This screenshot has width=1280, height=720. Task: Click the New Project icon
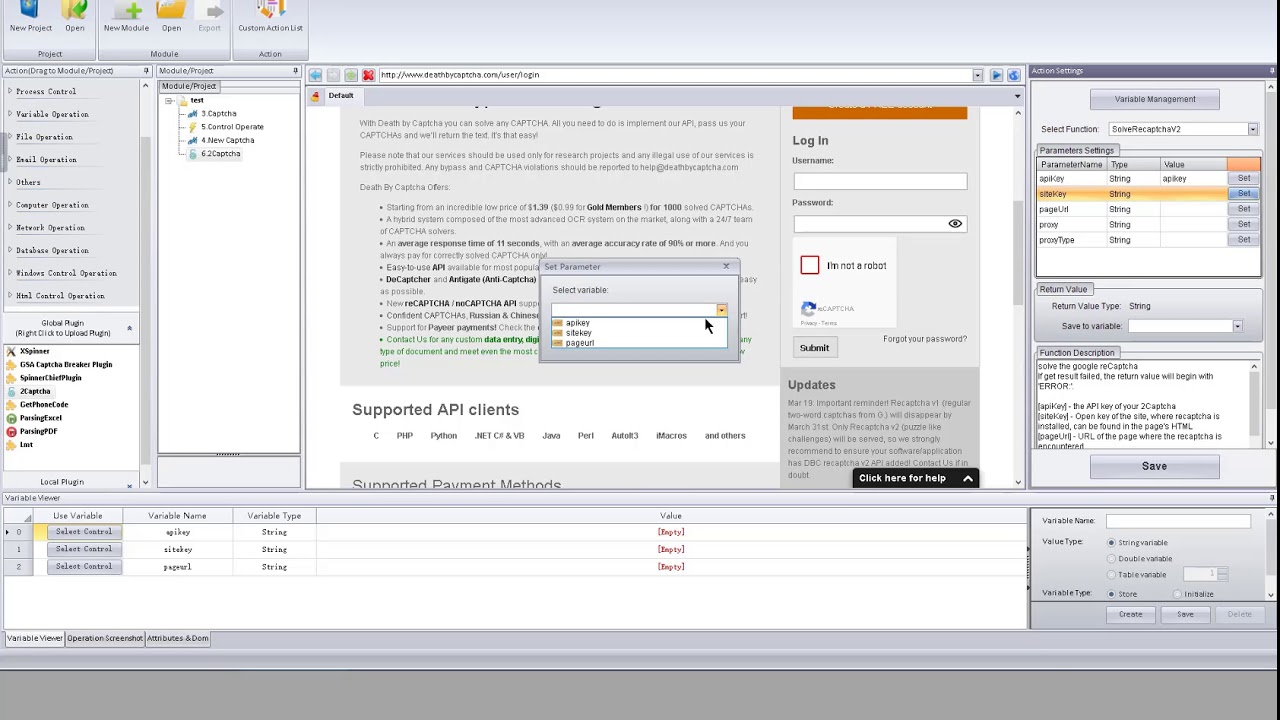click(30, 11)
